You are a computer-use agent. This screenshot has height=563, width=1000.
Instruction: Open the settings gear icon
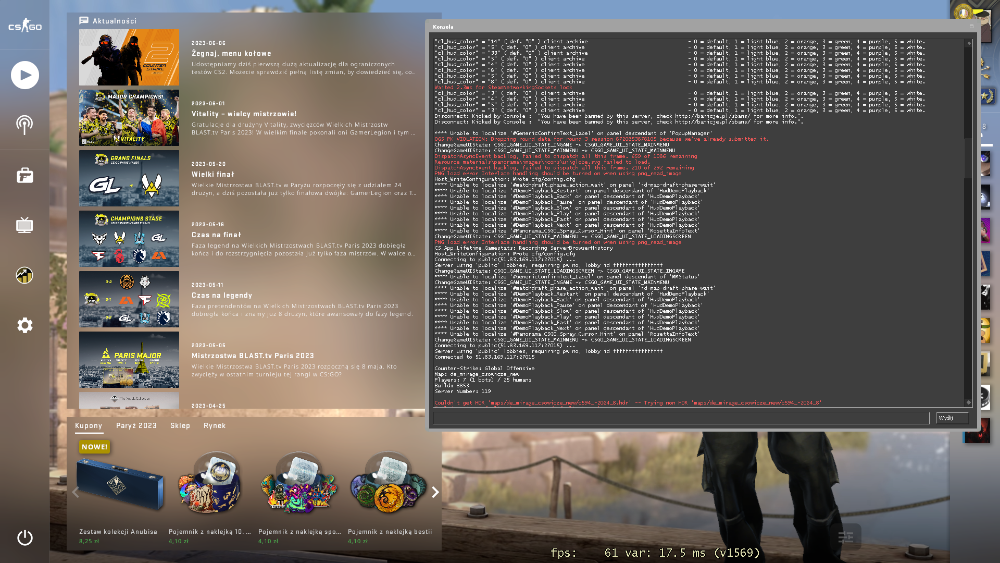click(x=25, y=325)
